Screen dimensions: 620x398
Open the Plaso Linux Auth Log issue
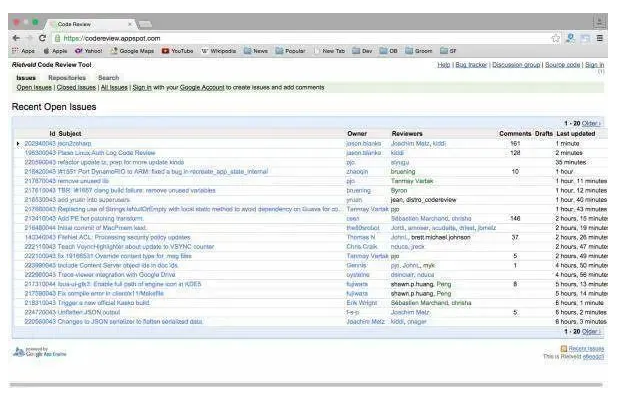tap(90, 153)
